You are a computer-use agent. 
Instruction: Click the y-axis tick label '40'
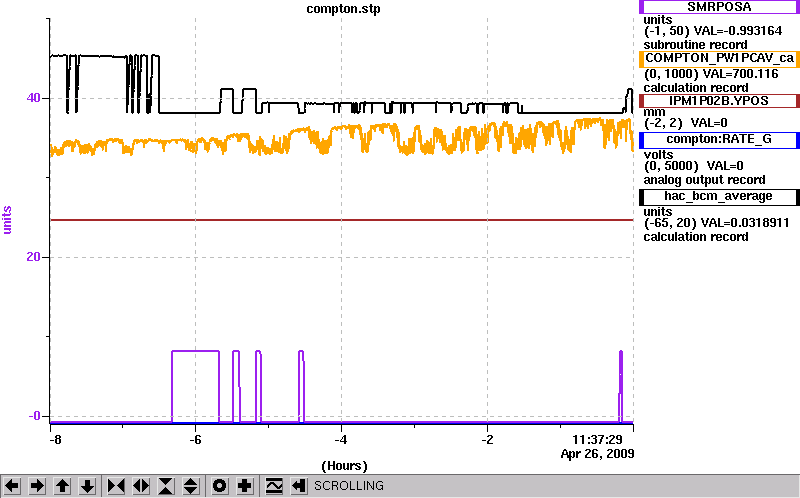[x=33, y=97]
